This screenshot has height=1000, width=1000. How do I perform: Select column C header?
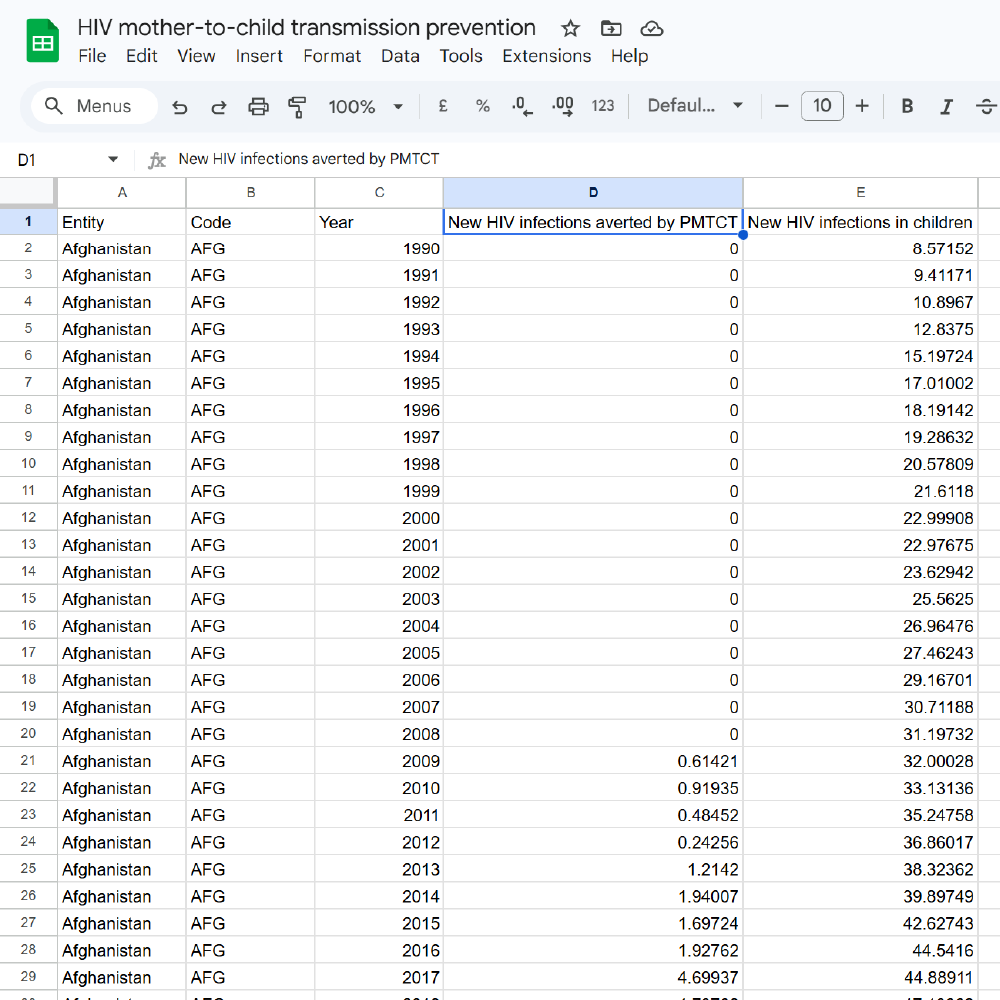[379, 193]
